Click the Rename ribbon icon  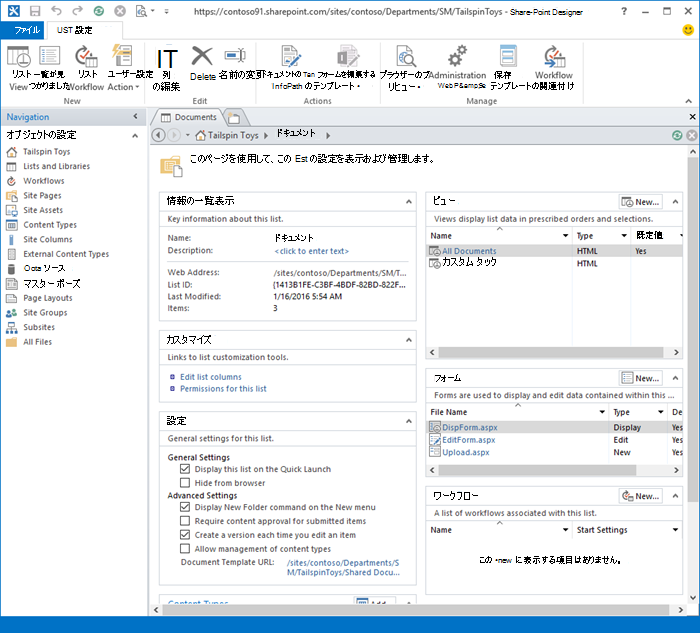(235, 55)
